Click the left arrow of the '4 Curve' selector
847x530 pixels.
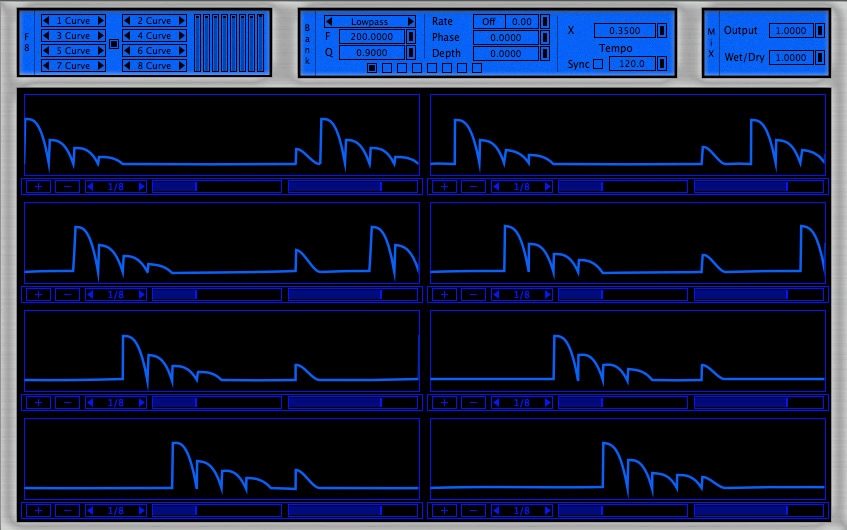pos(127,36)
